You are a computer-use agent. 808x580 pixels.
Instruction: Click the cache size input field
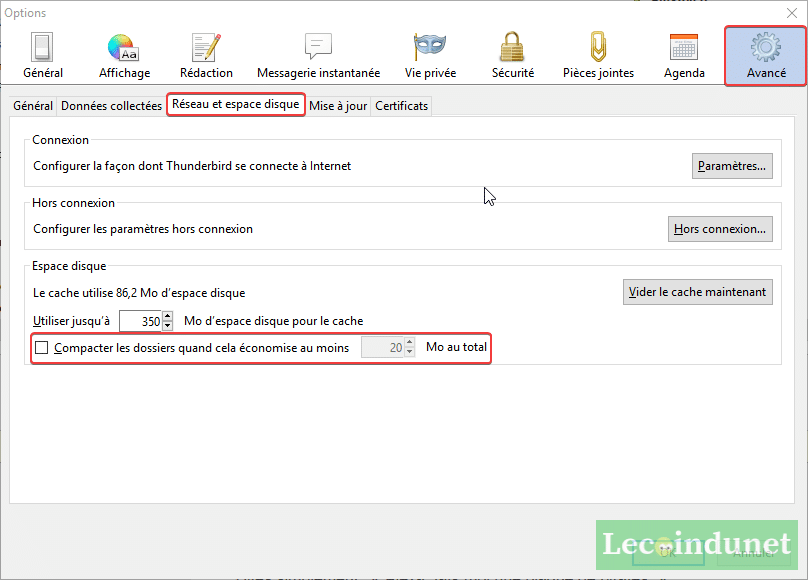tap(140, 321)
